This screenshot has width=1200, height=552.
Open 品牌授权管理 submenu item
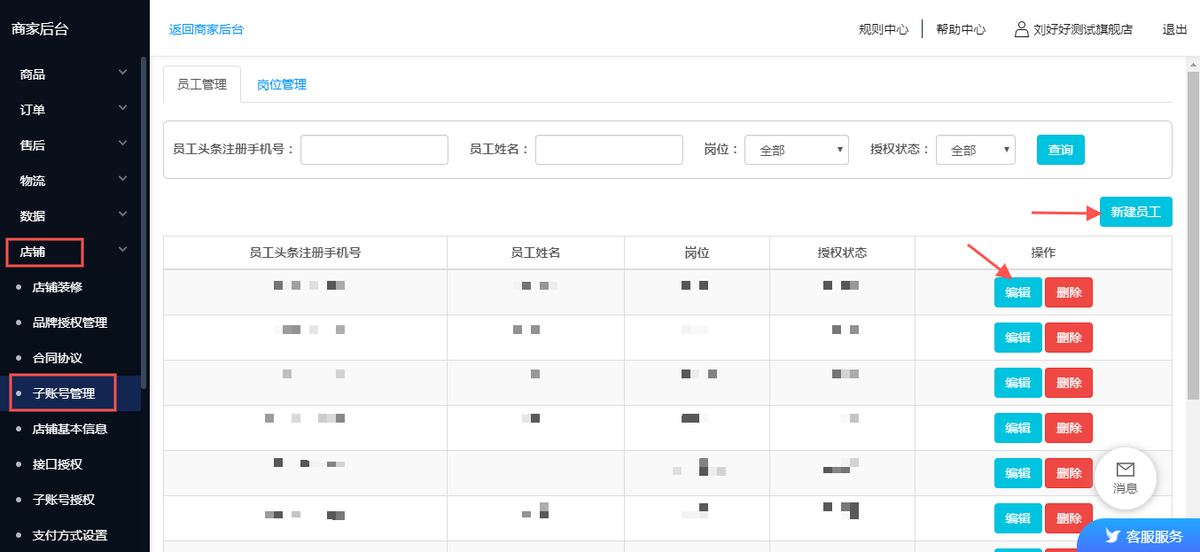click(x=70, y=322)
